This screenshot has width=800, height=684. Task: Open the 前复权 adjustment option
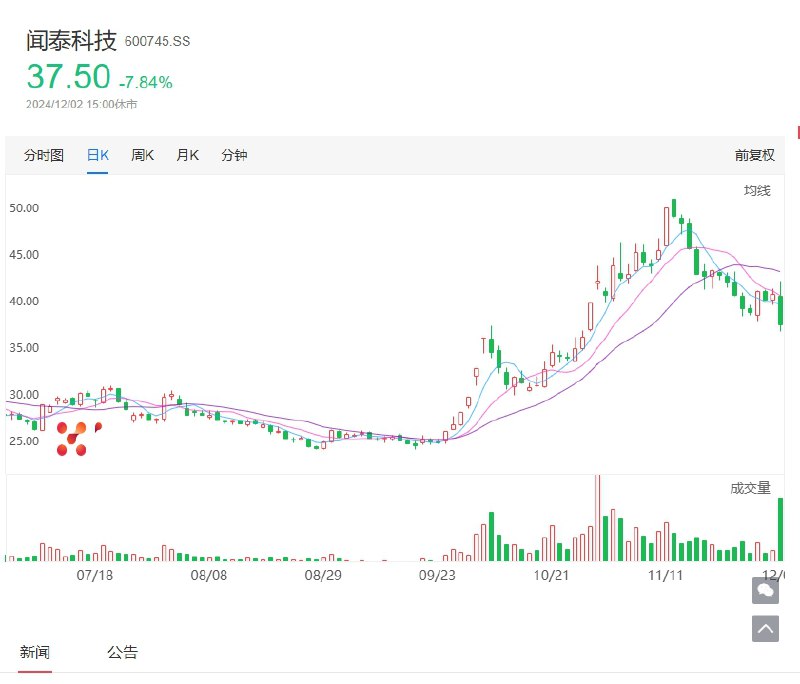(755, 155)
